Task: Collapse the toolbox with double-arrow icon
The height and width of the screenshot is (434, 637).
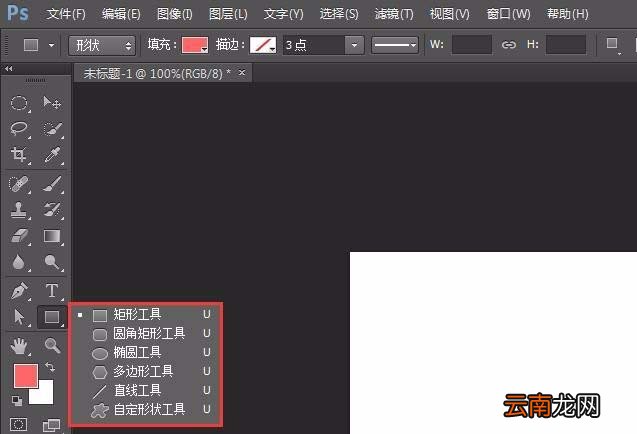Action: coord(9,69)
